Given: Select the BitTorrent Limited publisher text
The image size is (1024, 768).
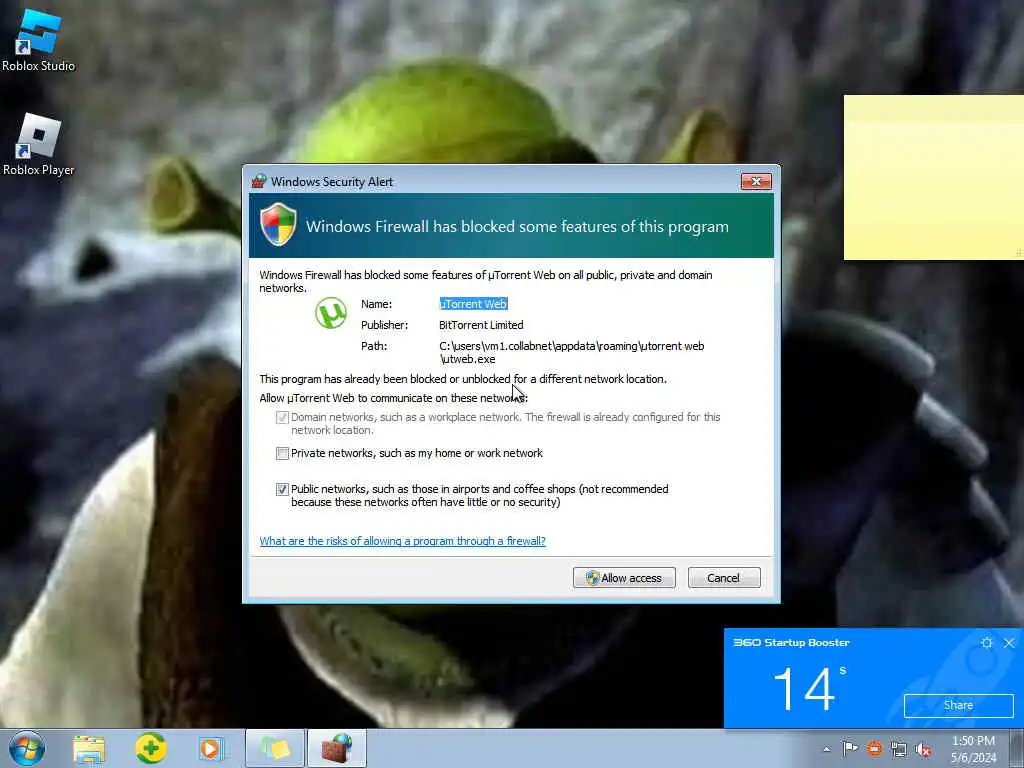Looking at the screenshot, I should pyautogui.click(x=481, y=325).
